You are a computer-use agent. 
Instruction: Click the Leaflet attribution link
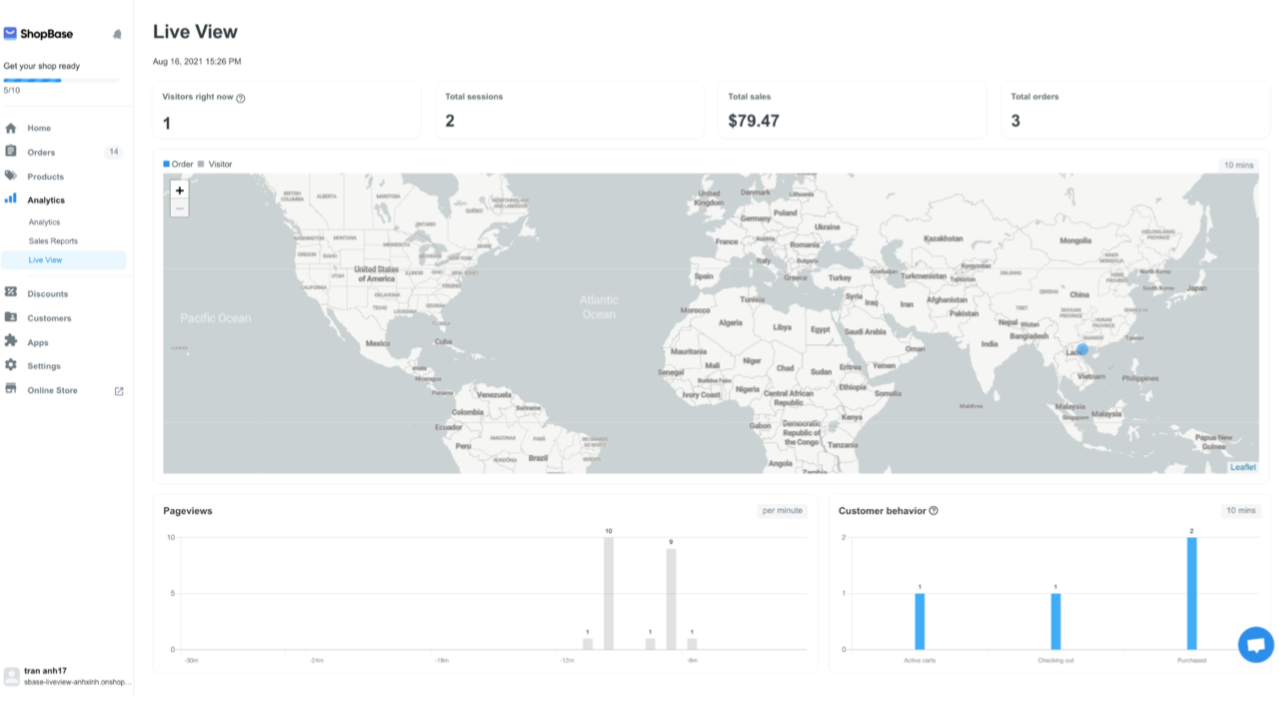tap(1243, 467)
